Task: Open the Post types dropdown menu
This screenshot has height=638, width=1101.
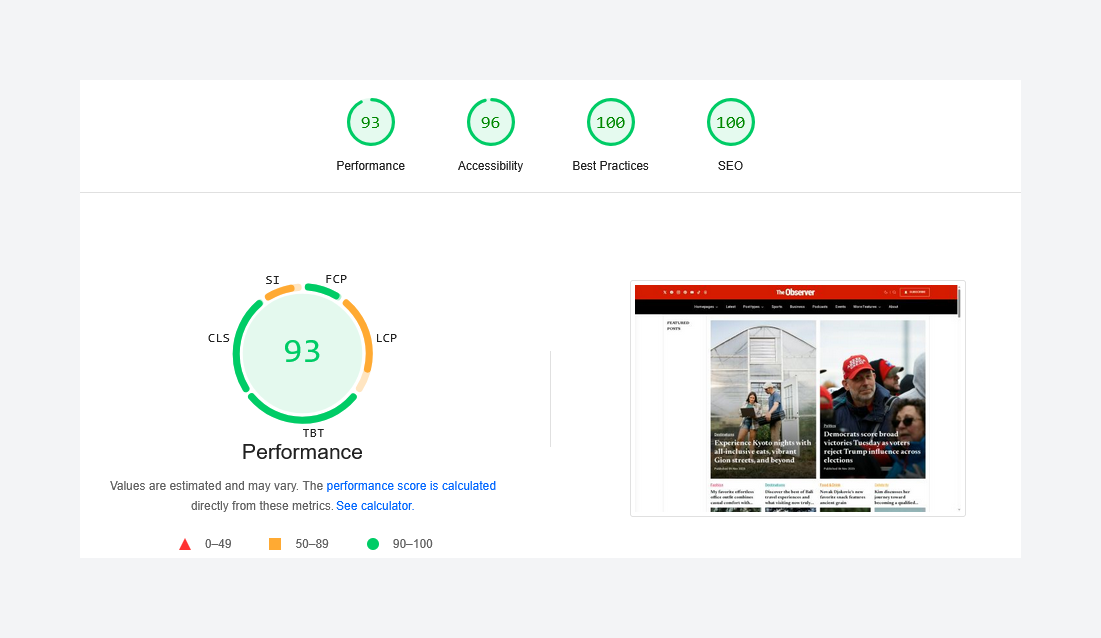Action: point(753,307)
